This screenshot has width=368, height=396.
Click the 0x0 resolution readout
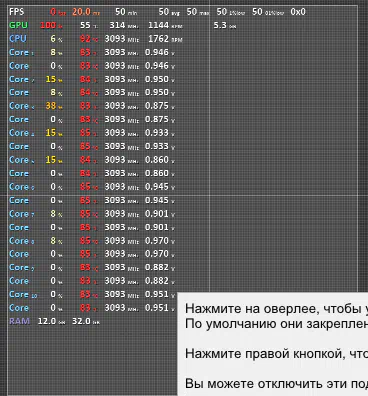click(x=298, y=12)
